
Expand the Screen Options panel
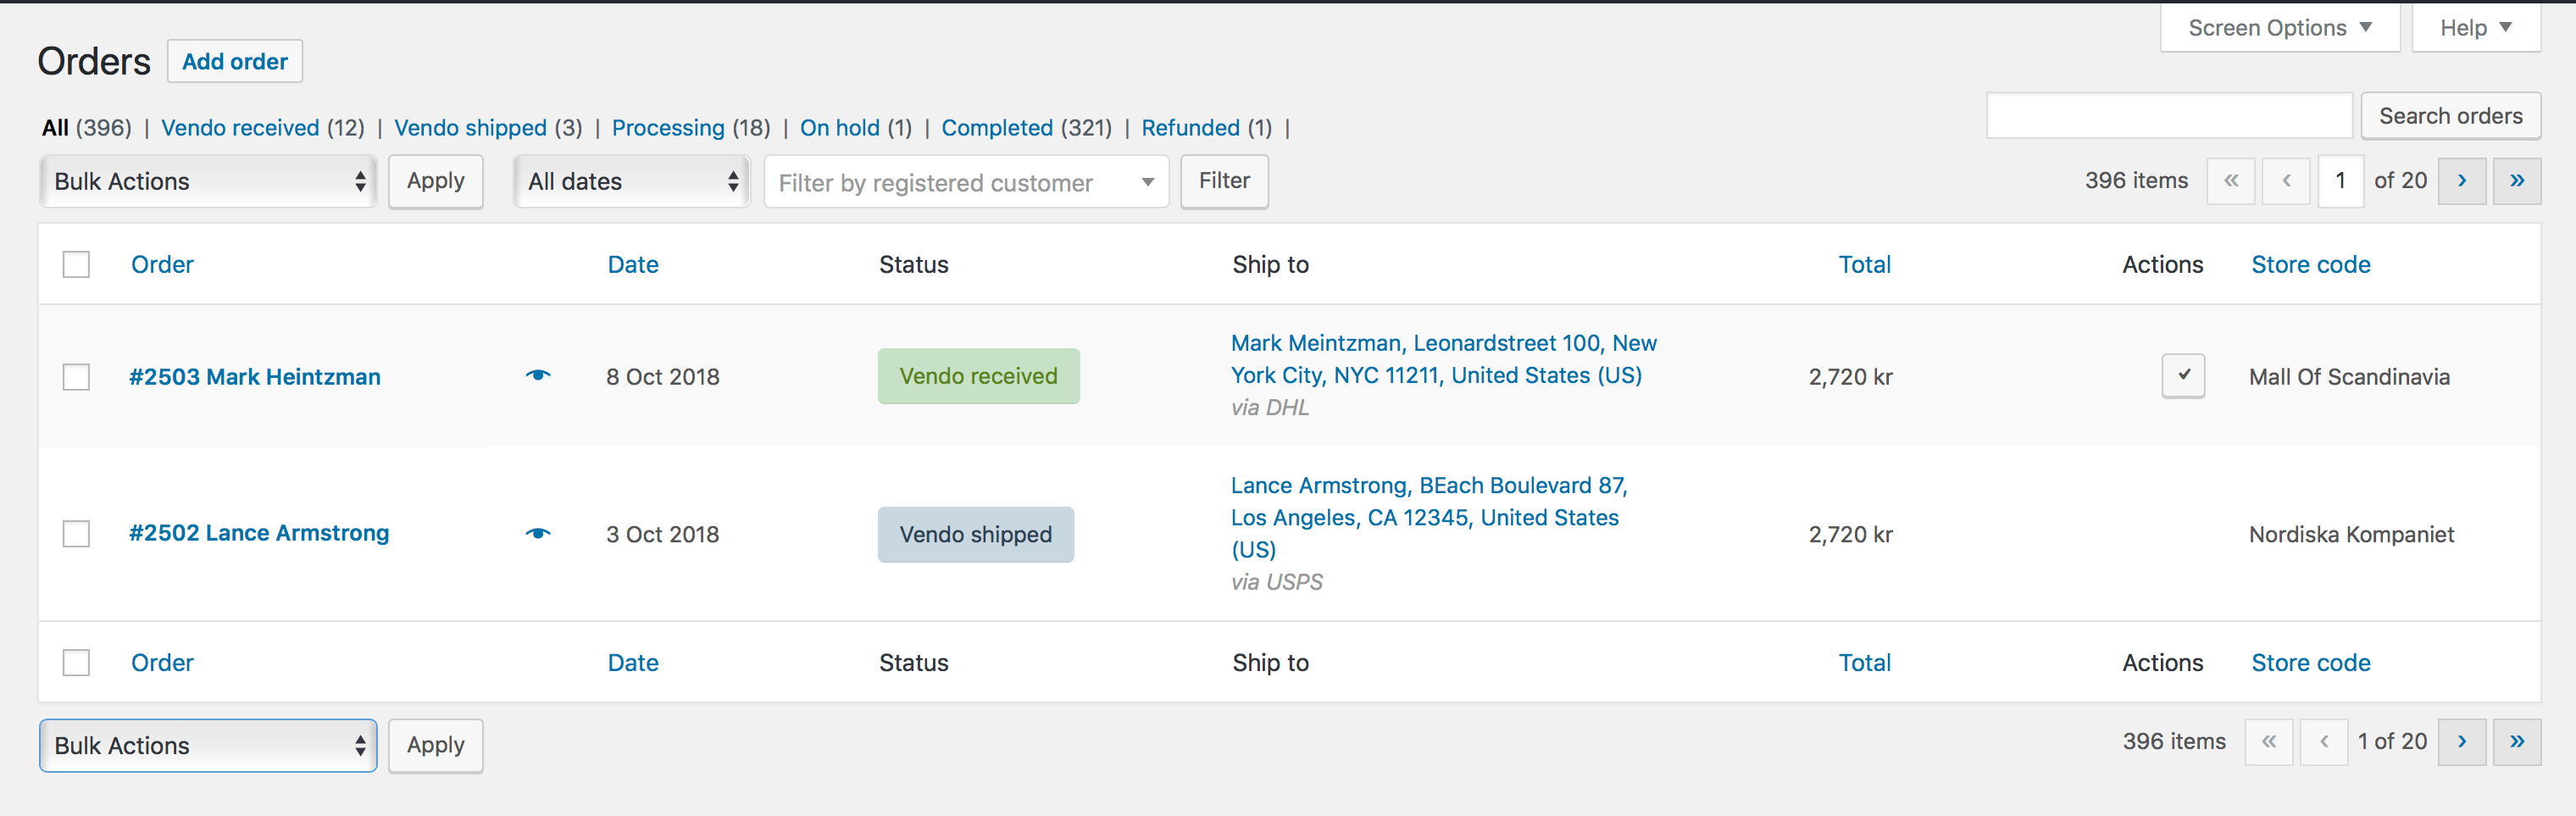[2279, 28]
